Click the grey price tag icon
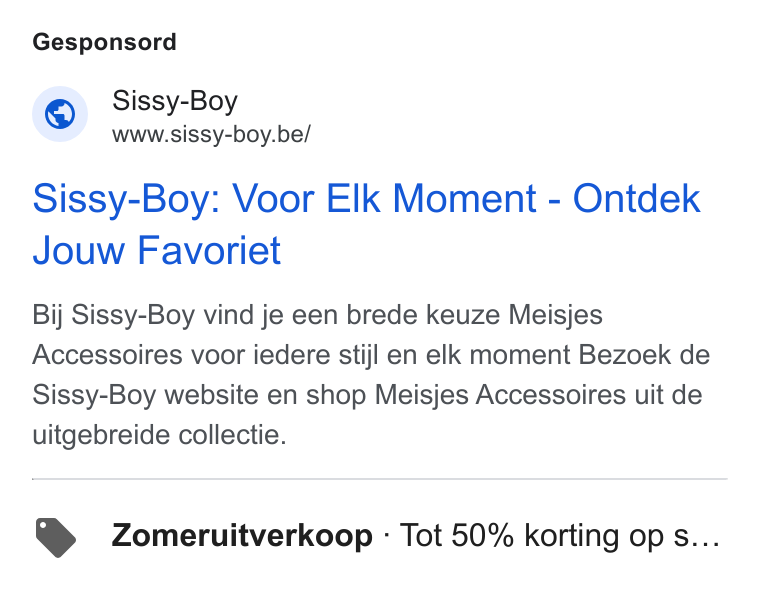The width and height of the screenshot is (760, 596). 56,537
